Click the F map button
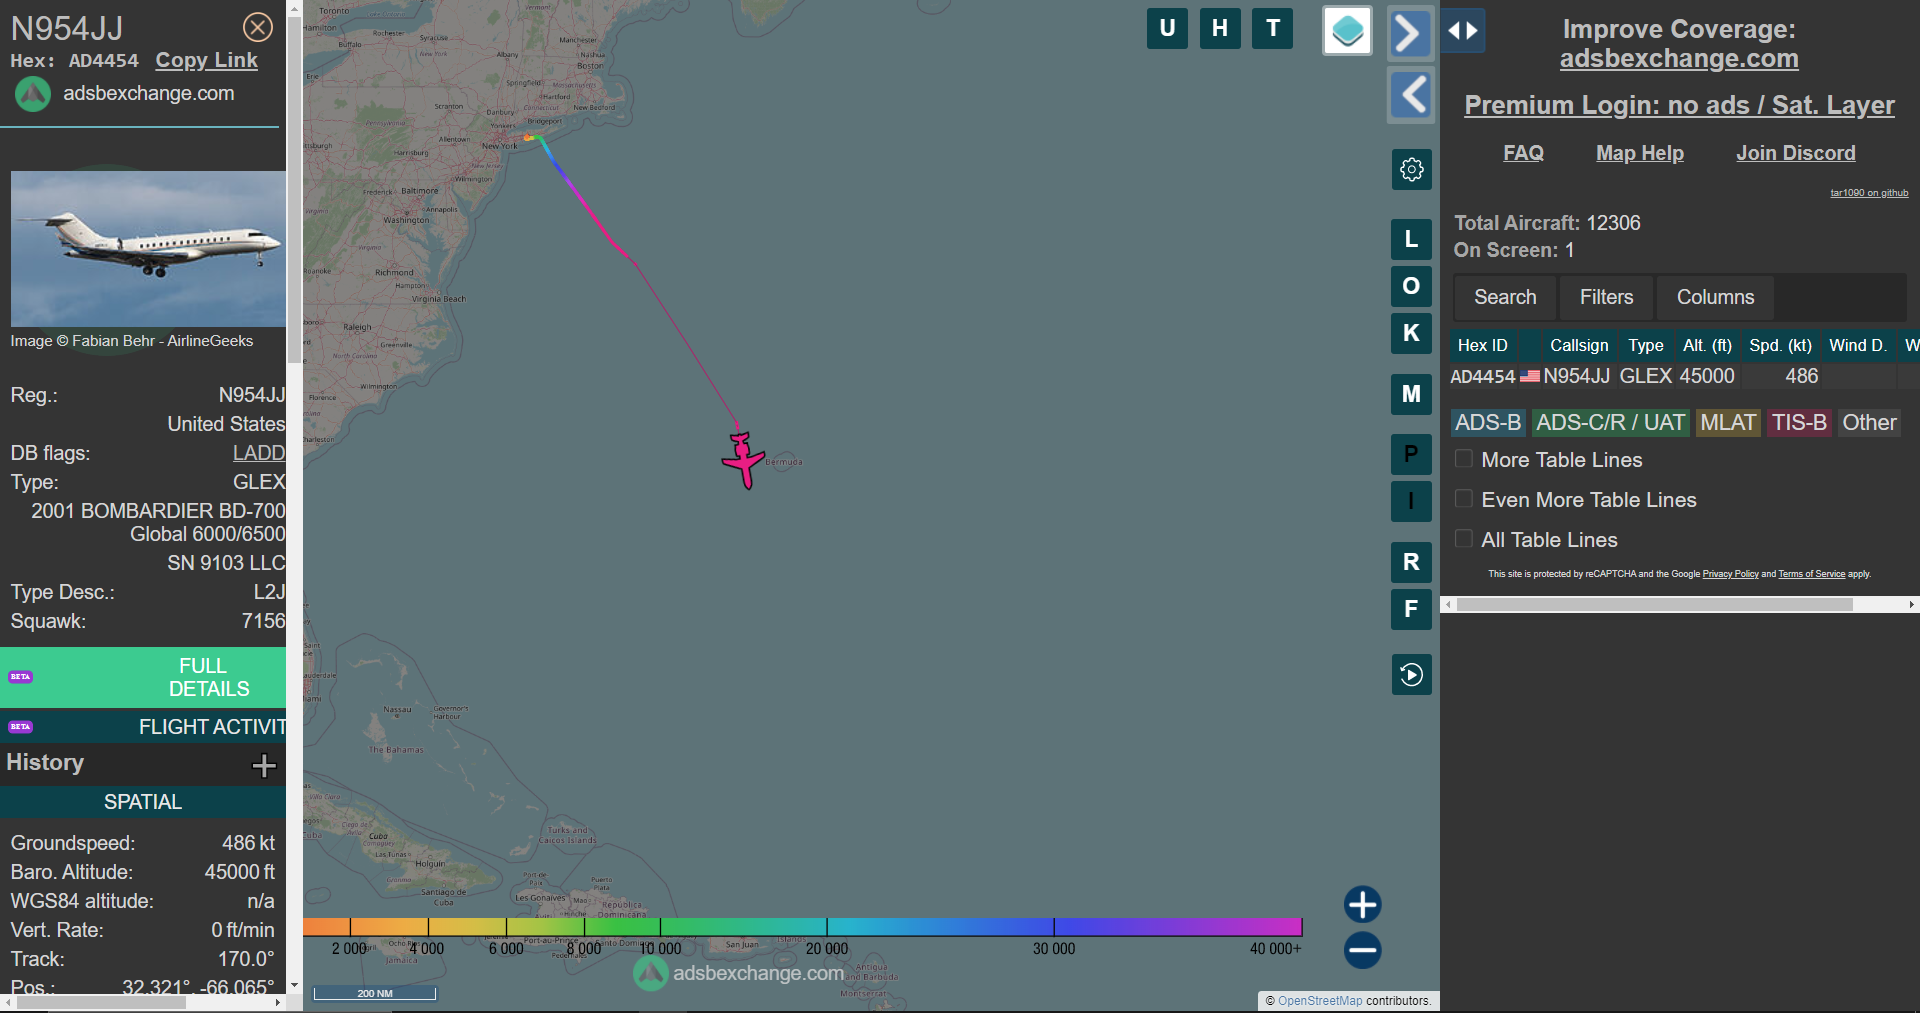 1411,609
